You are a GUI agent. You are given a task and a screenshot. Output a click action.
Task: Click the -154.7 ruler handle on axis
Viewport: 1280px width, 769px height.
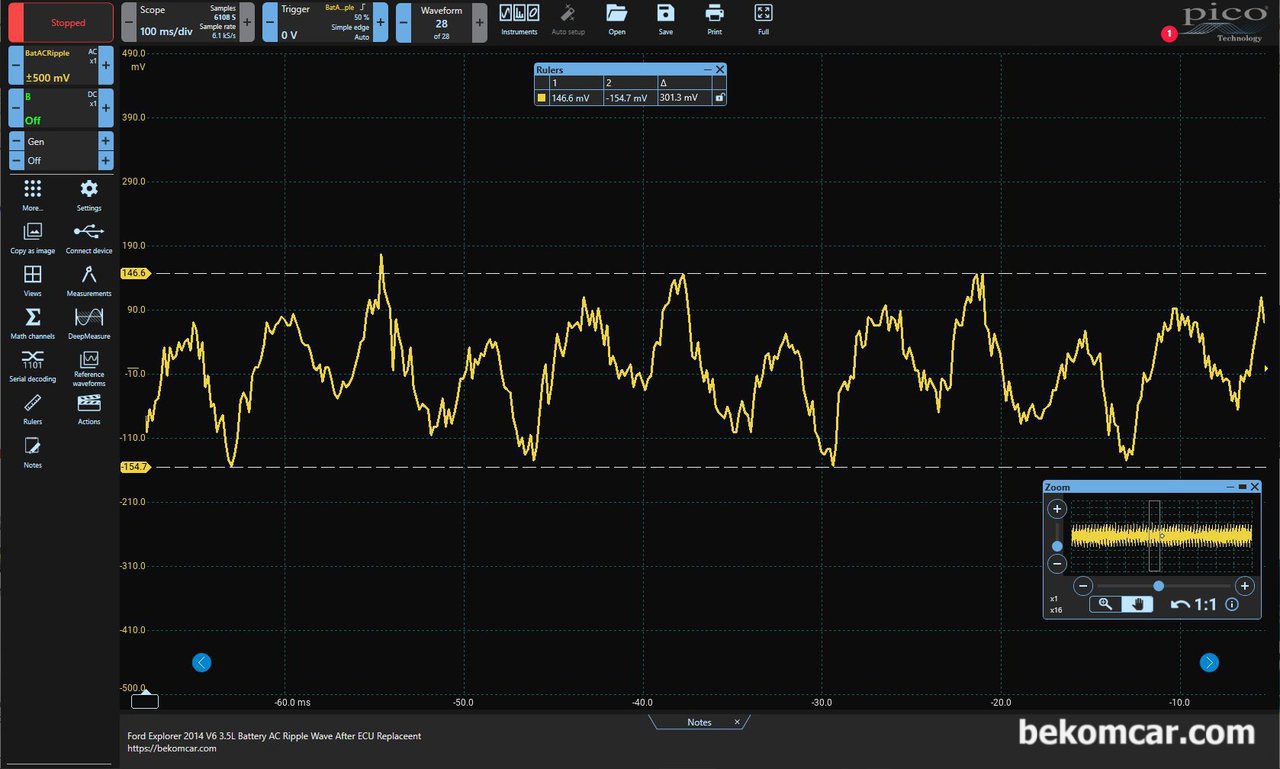click(134, 467)
